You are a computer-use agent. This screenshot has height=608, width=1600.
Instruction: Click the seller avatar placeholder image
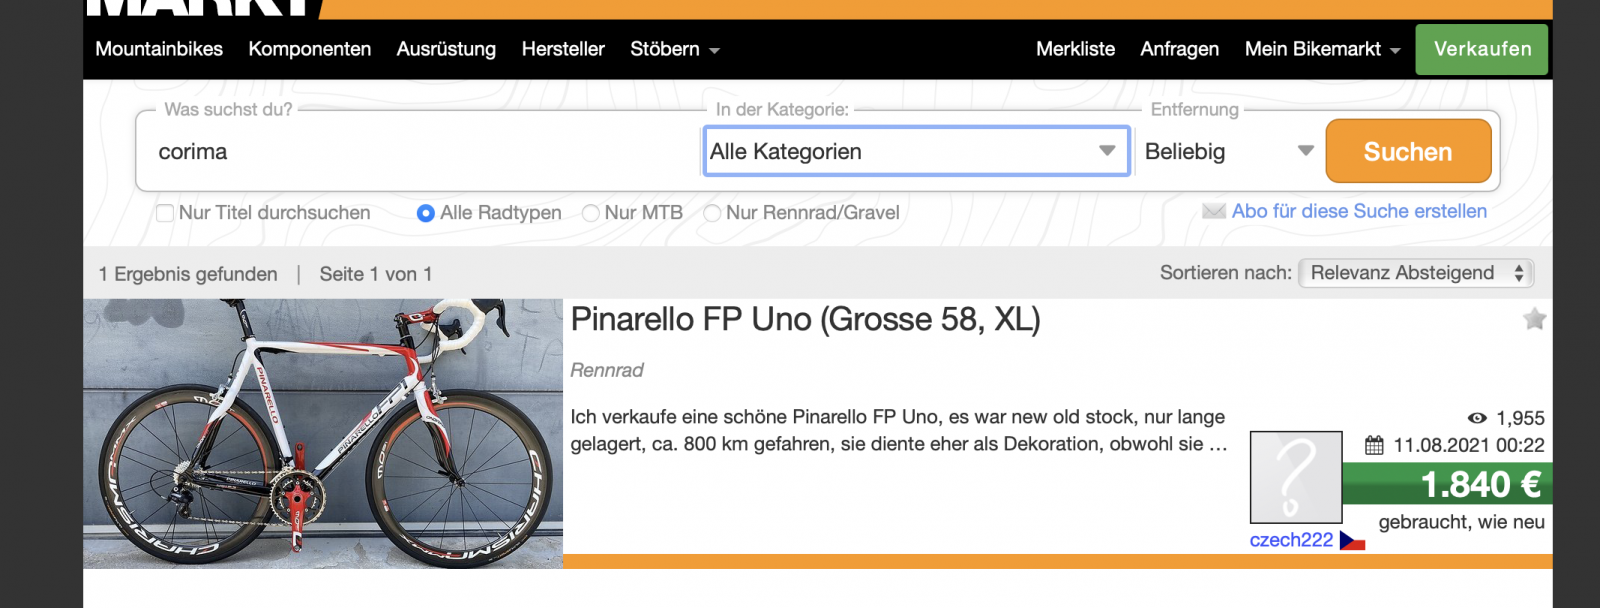pos(1295,477)
